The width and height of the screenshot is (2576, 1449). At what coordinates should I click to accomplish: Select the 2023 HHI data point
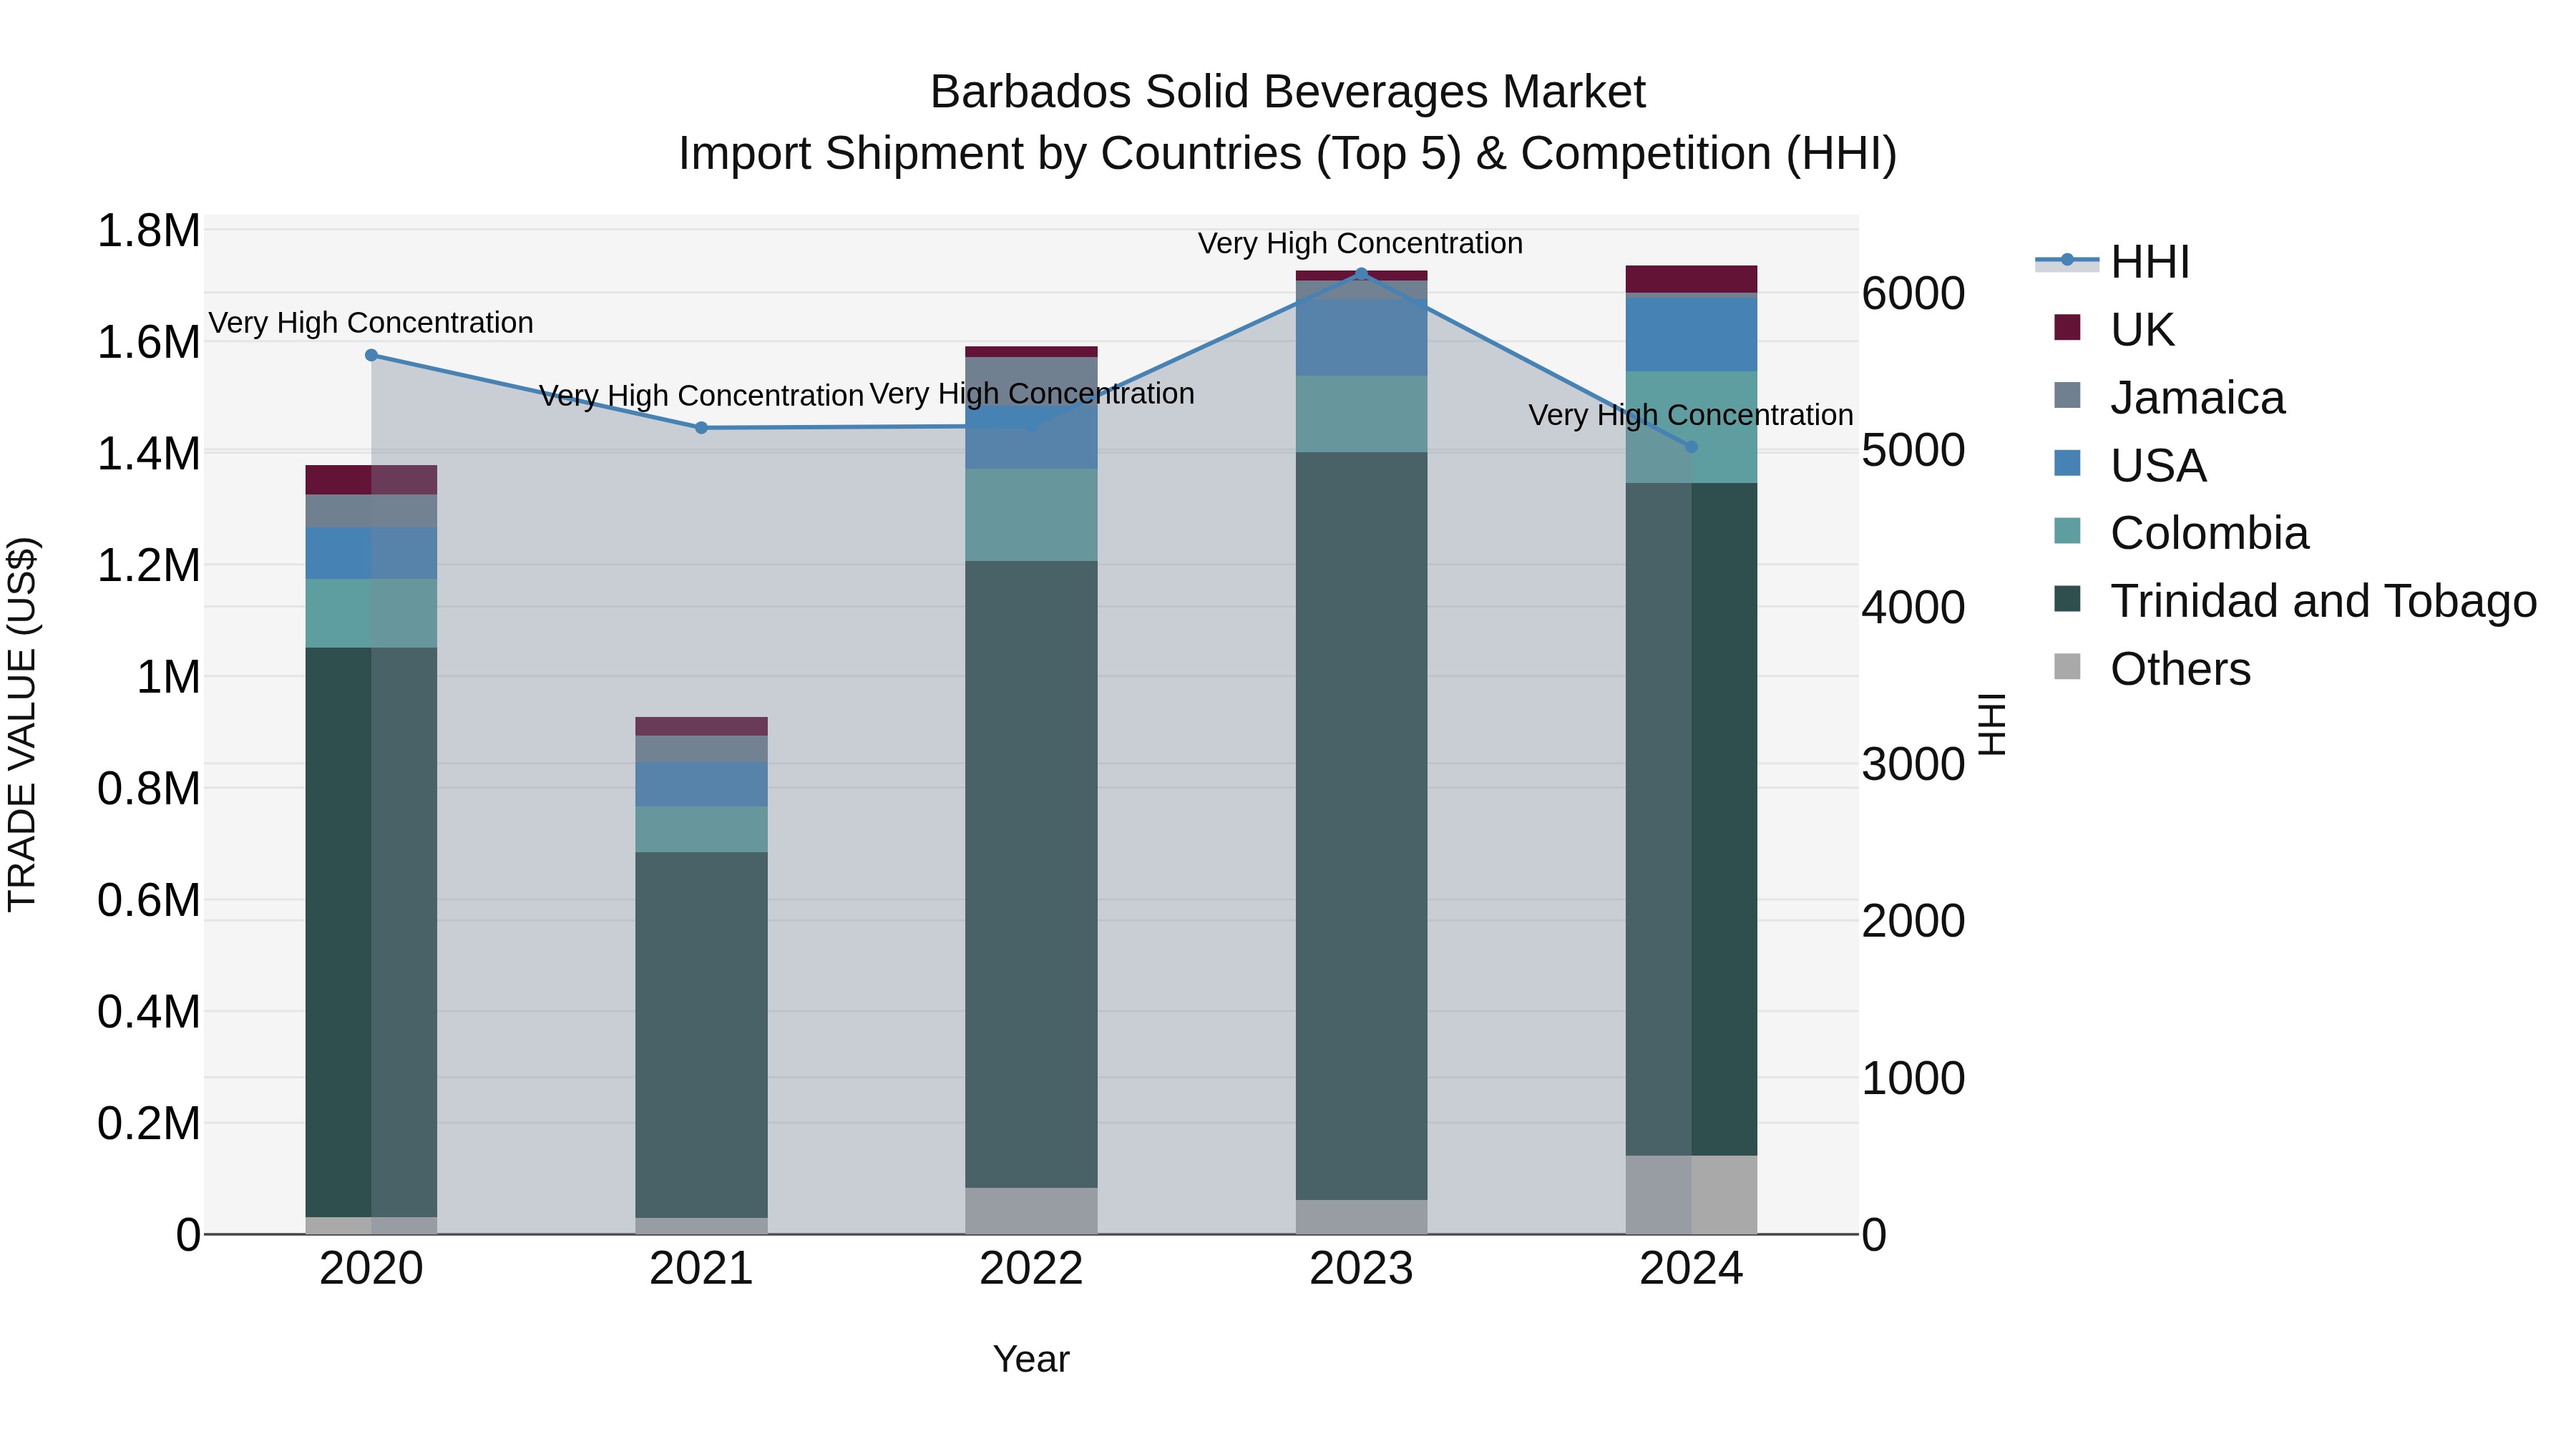click(1361, 273)
